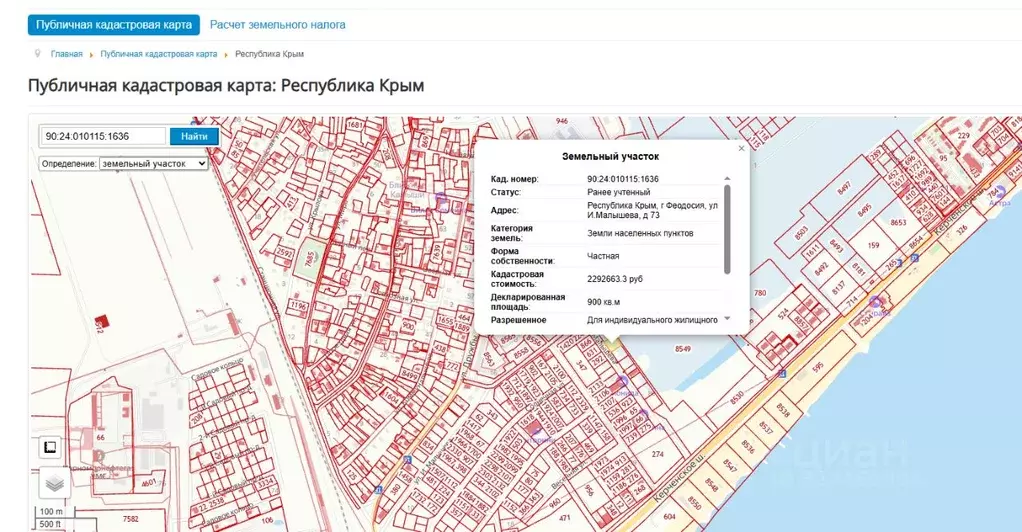Click the Частная ownership value
The height and width of the screenshot is (532, 1022).
[603, 256]
